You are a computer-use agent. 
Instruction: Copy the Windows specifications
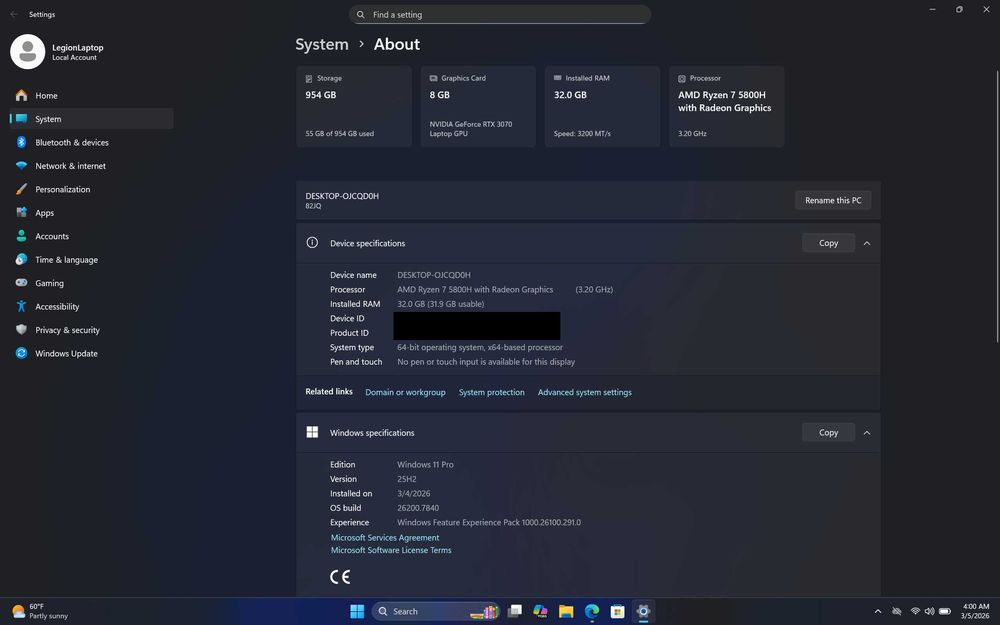pos(828,432)
